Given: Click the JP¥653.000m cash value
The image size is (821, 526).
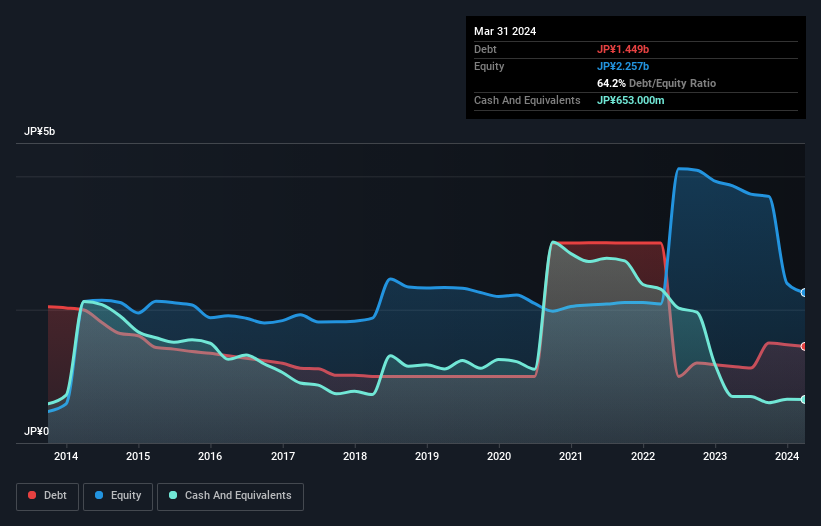Looking at the screenshot, I should coord(631,100).
